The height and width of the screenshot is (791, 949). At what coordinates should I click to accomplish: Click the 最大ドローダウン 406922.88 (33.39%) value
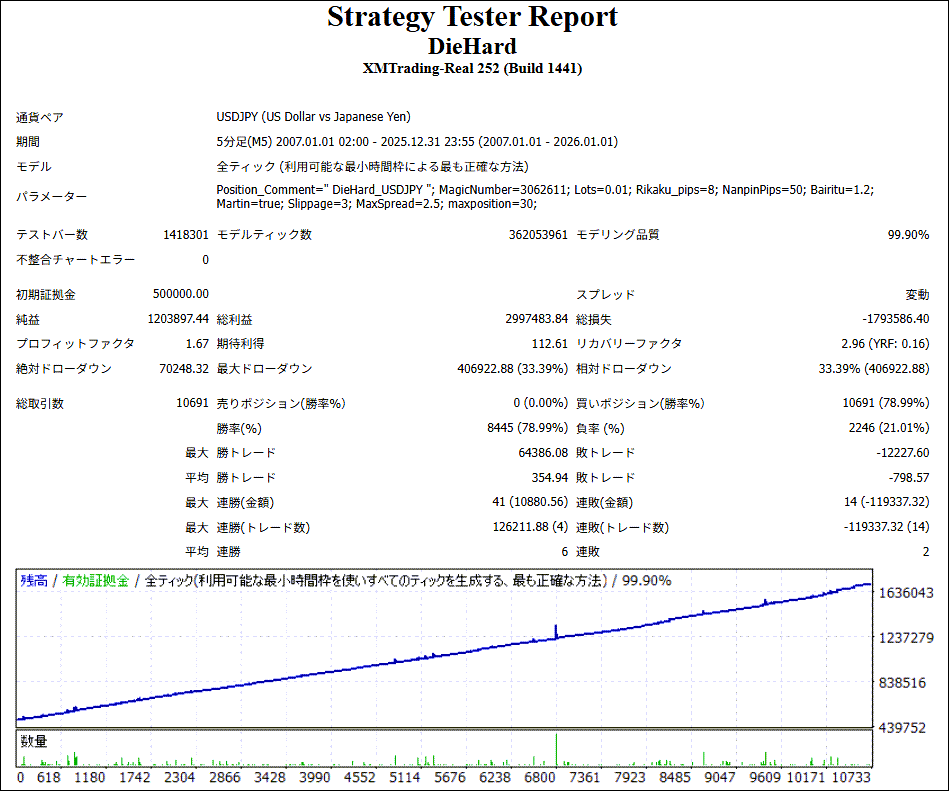click(x=512, y=369)
